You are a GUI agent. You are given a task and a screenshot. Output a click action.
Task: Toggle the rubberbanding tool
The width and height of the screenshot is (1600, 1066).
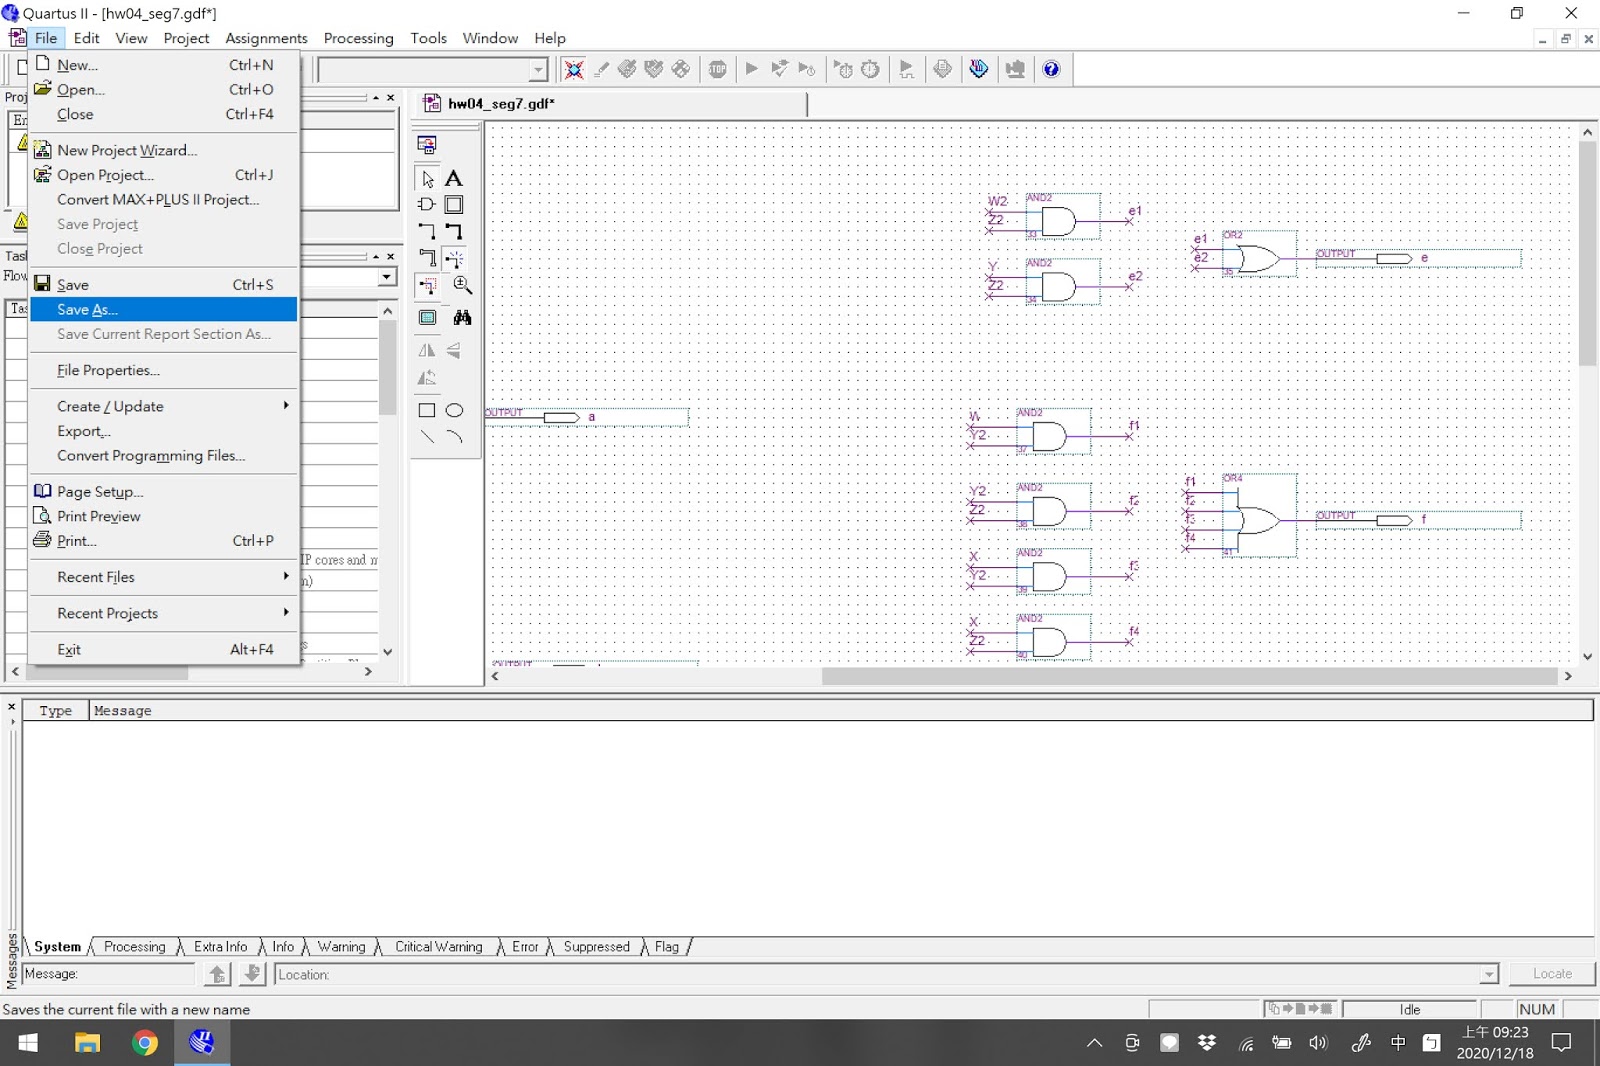tap(454, 258)
